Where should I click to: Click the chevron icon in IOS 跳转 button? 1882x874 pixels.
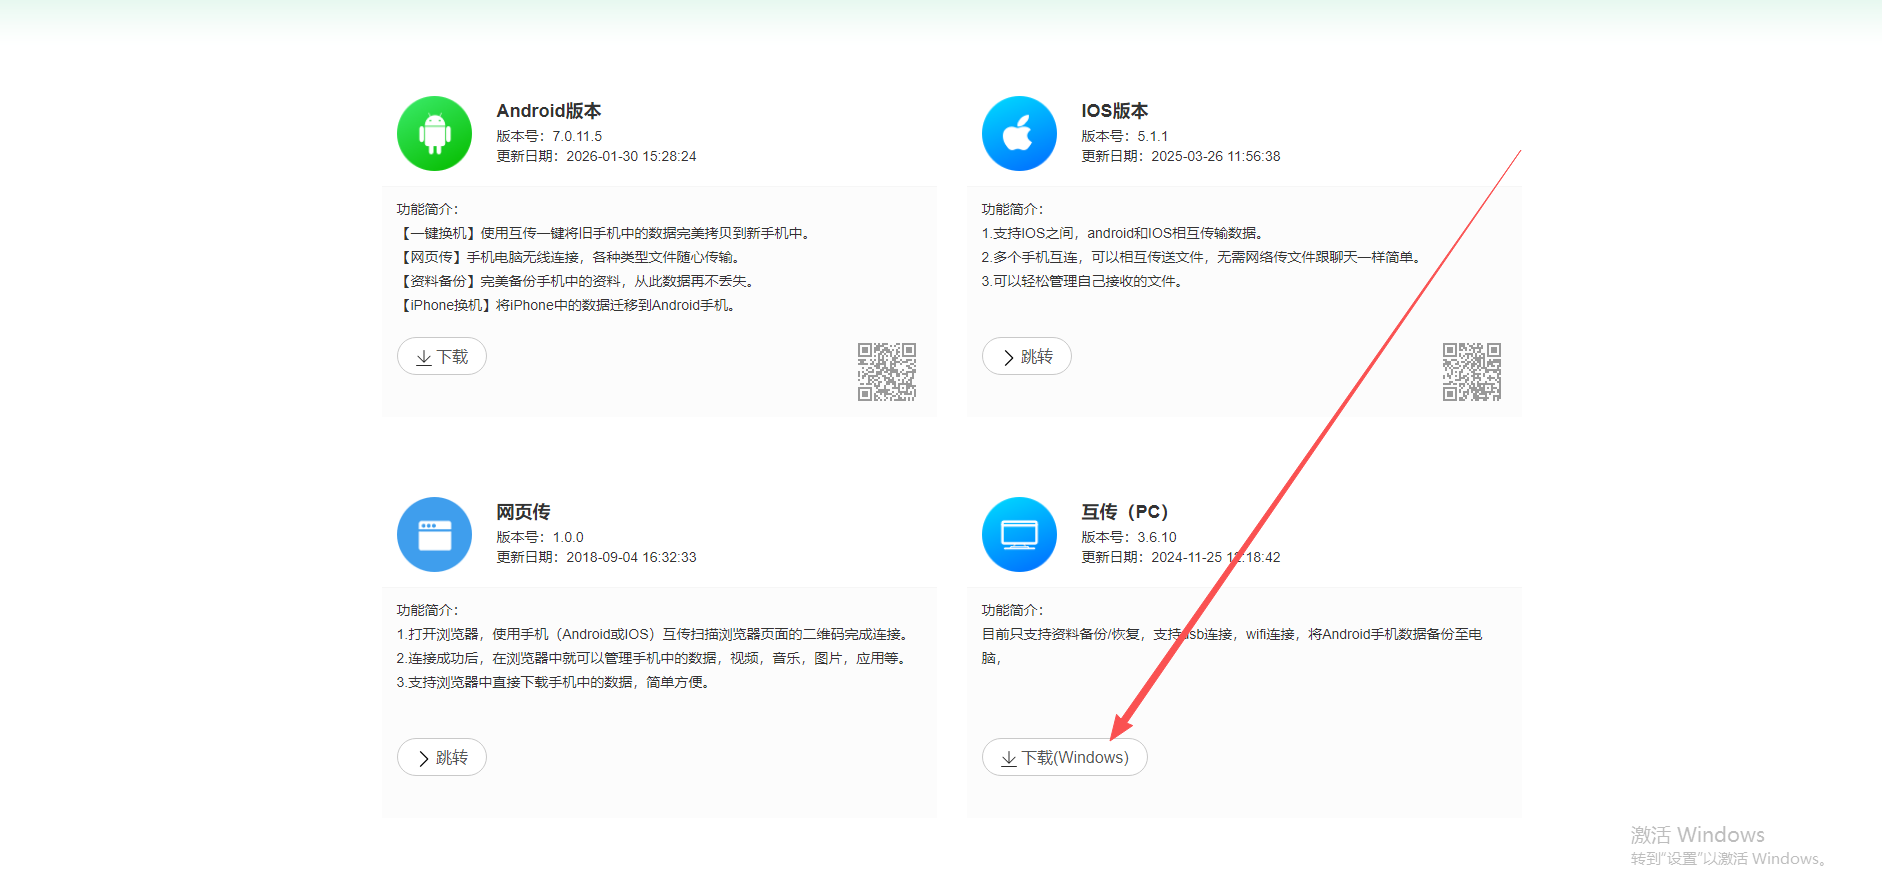tap(1009, 357)
